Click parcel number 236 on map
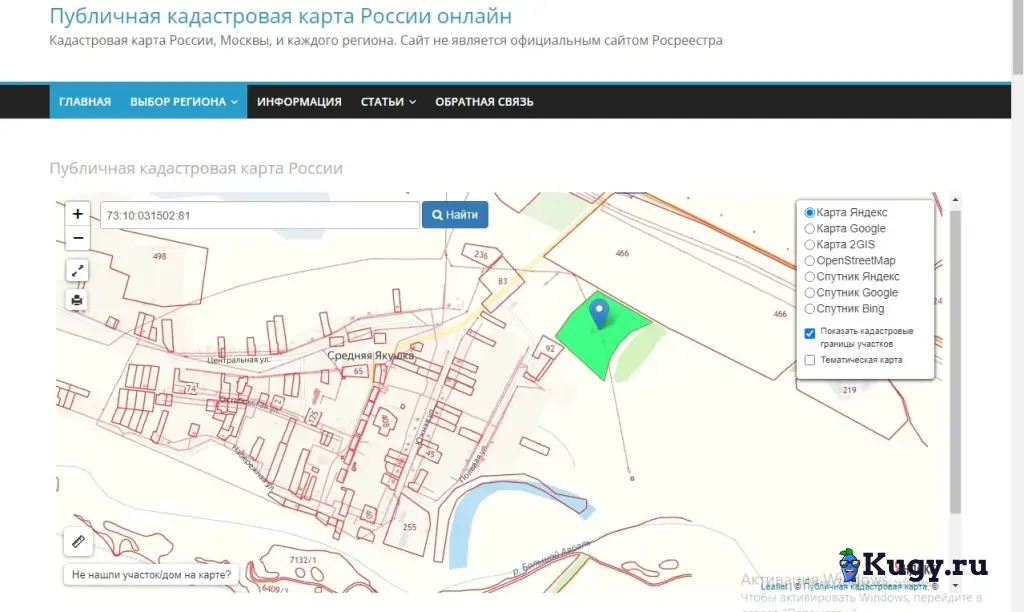This screenshot has height=612, width=1024. point(481,255)
